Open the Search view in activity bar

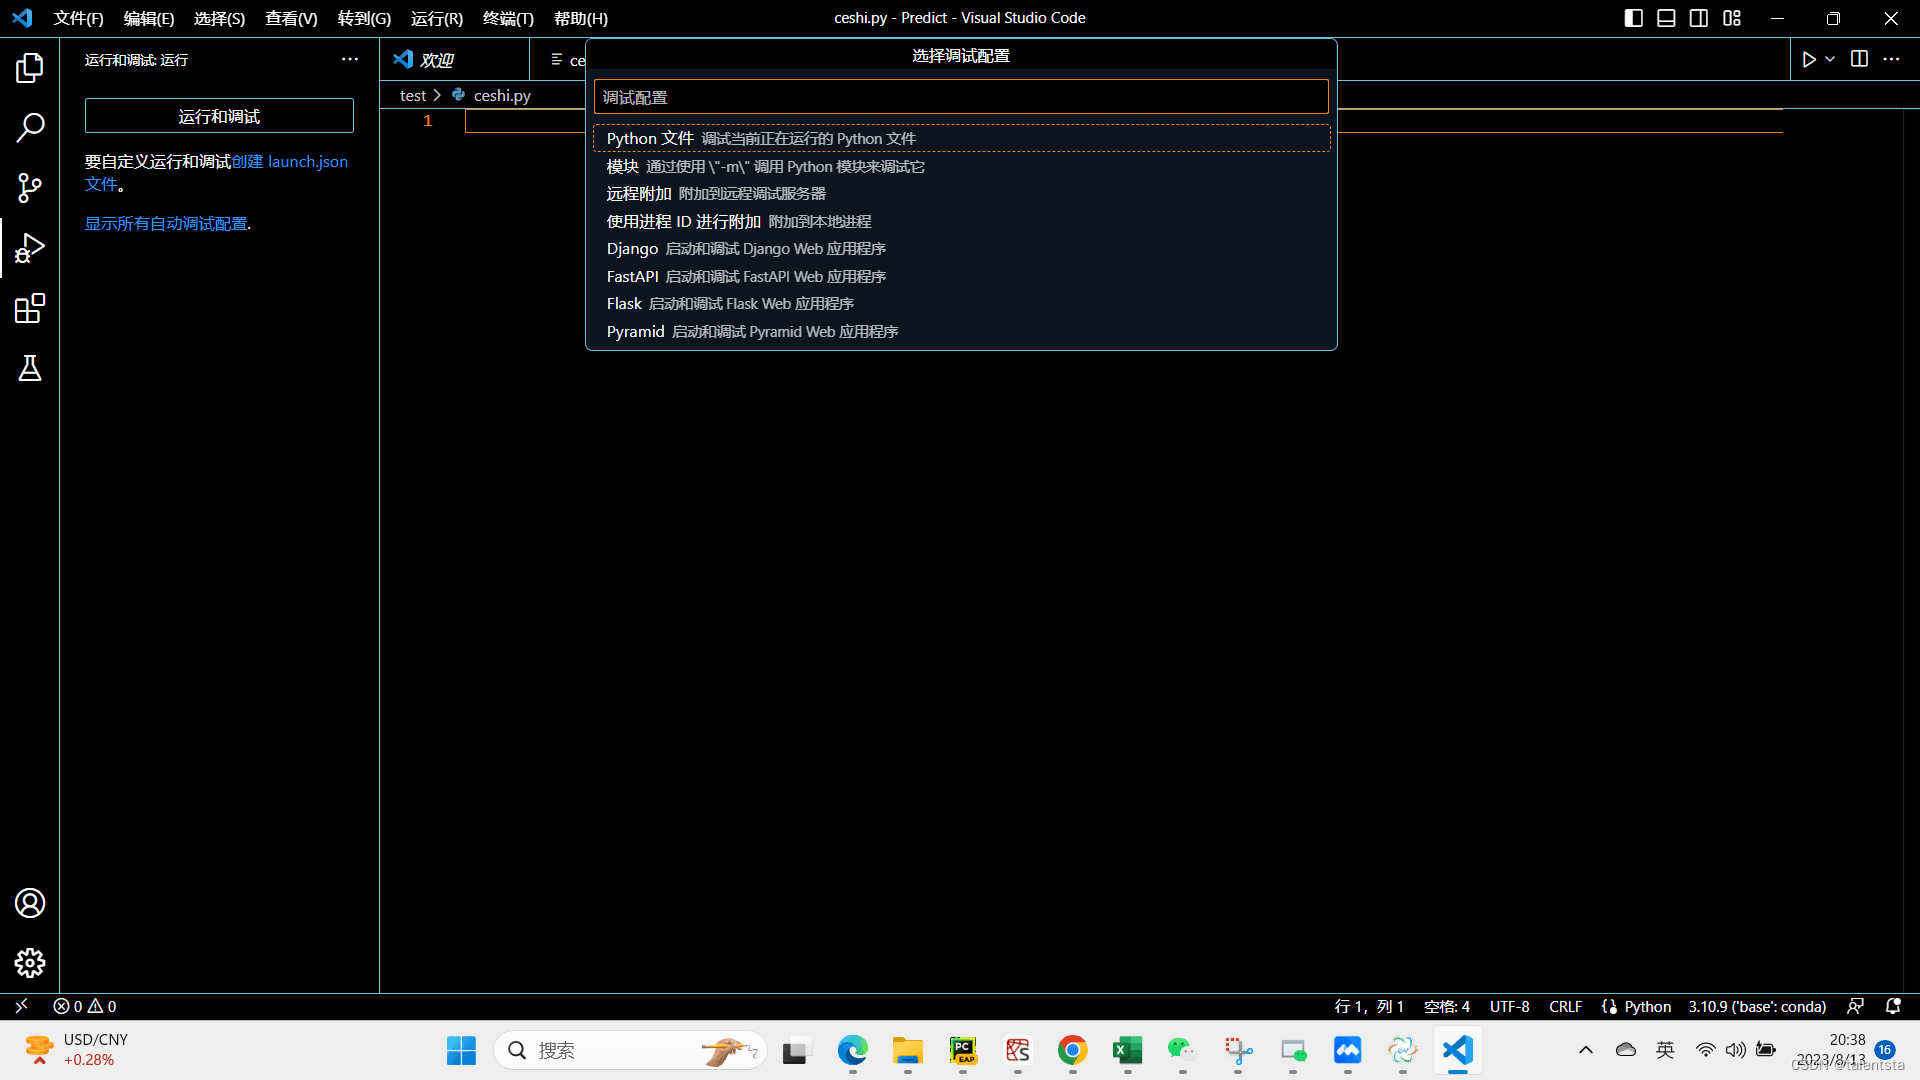pyautogui.click(x=30, y=128)
